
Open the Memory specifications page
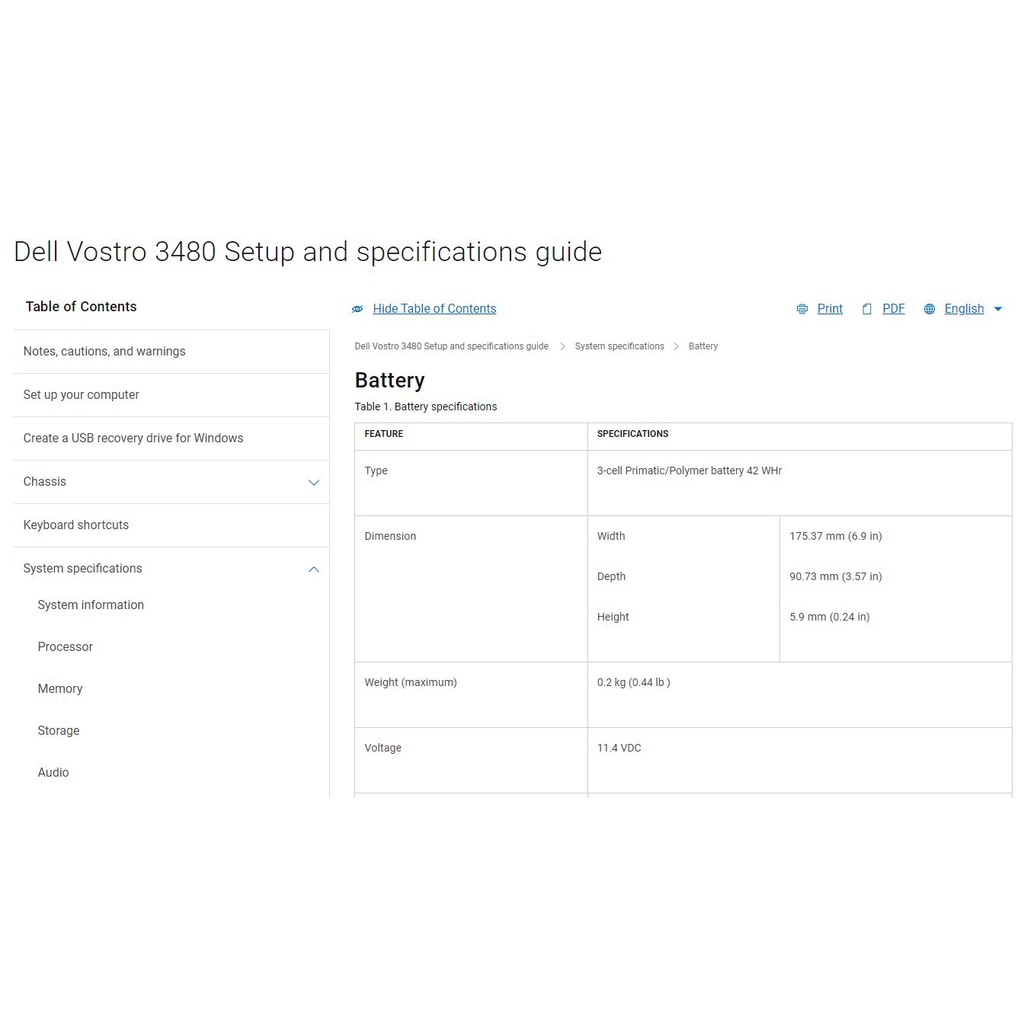[x=60, y=689]
